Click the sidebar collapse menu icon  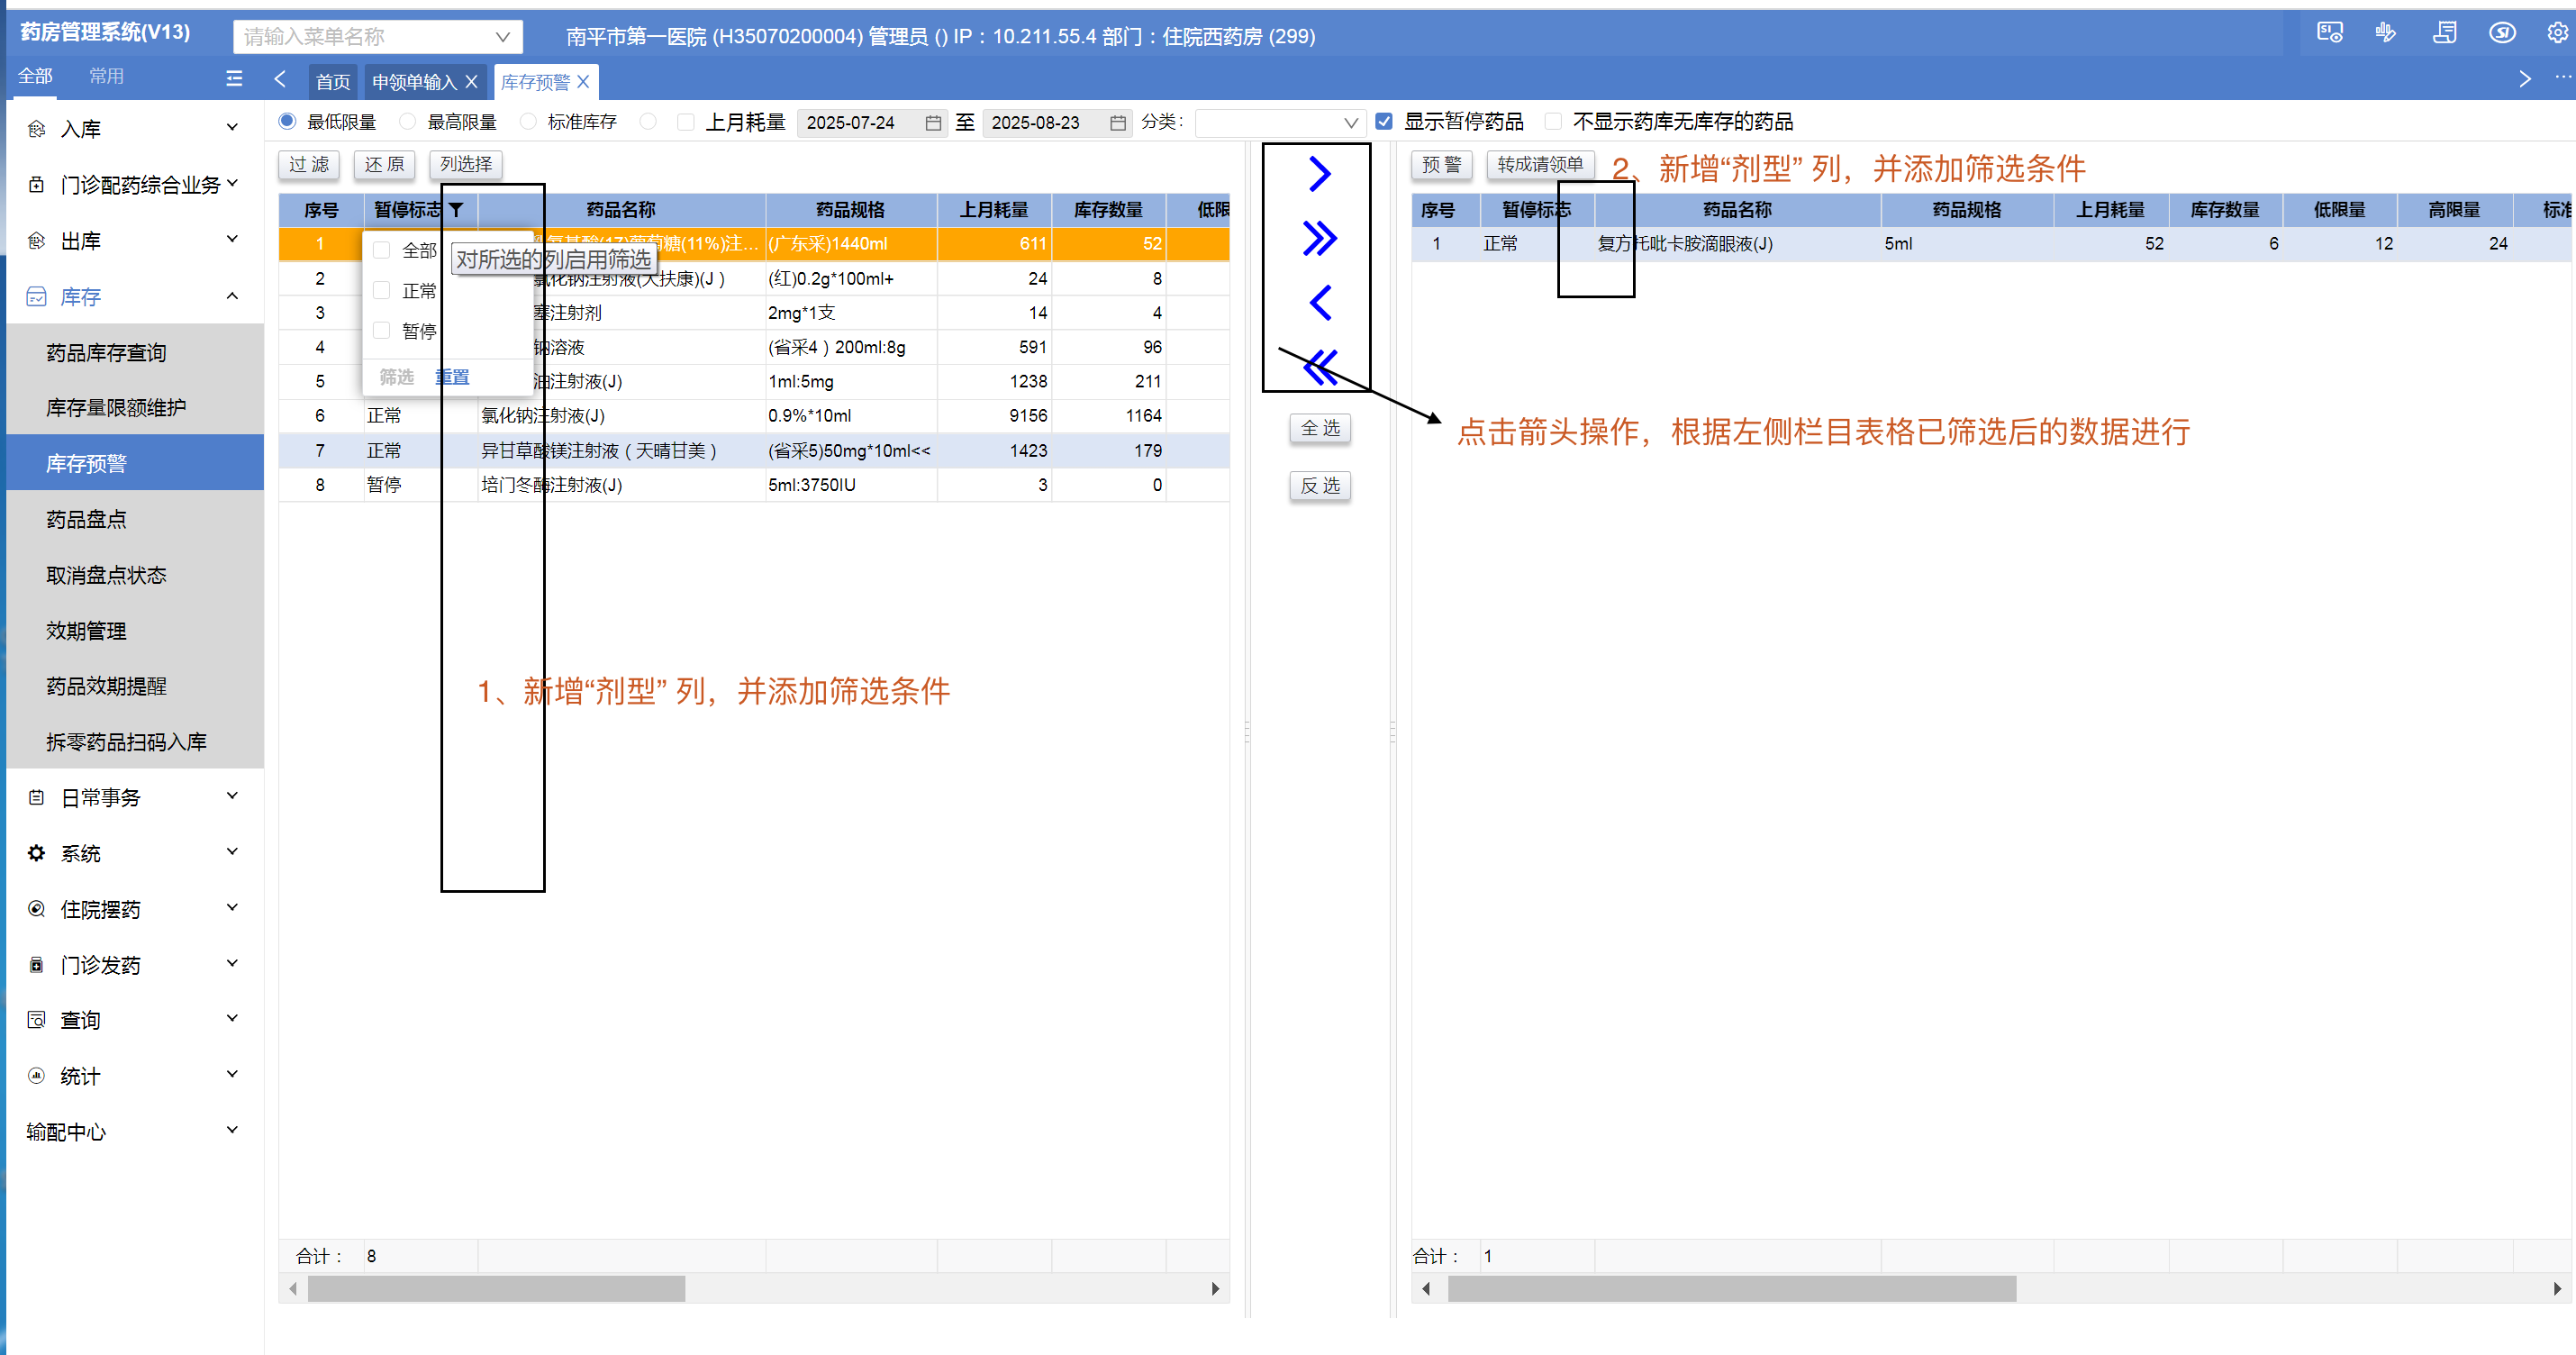234,78
